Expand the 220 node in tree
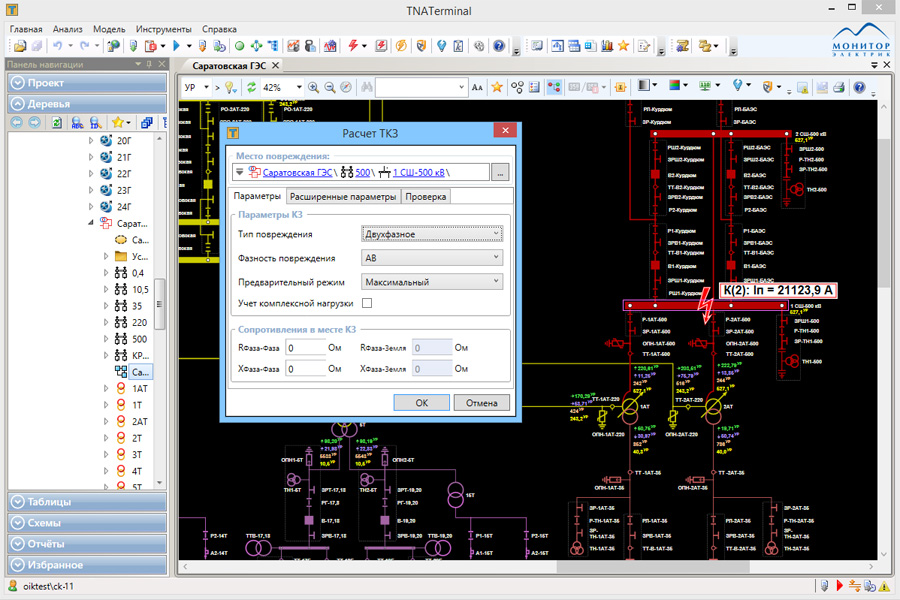 (106, 323)
